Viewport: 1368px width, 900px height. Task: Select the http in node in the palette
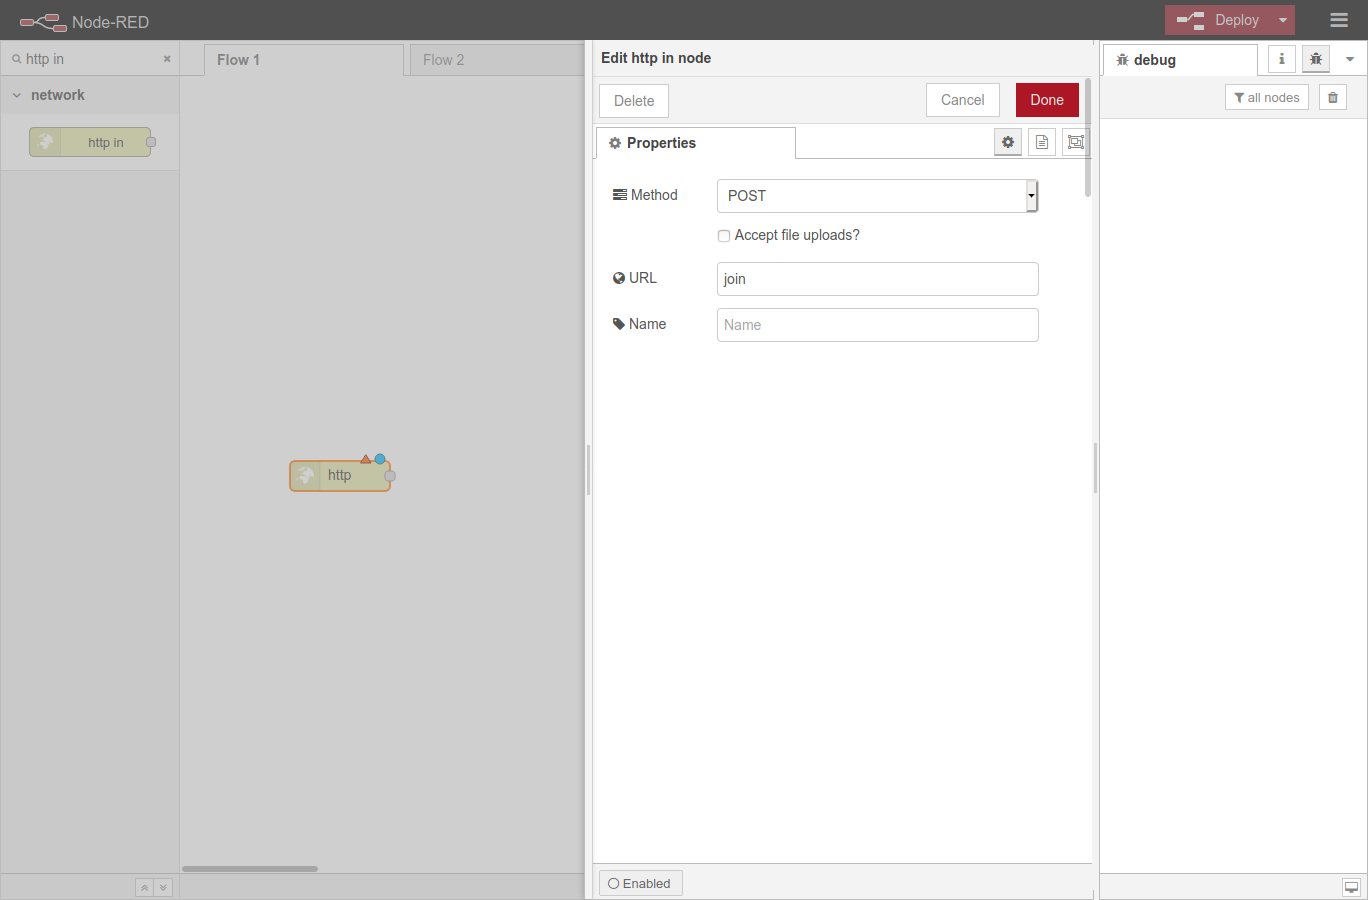(x=90, y=141)
